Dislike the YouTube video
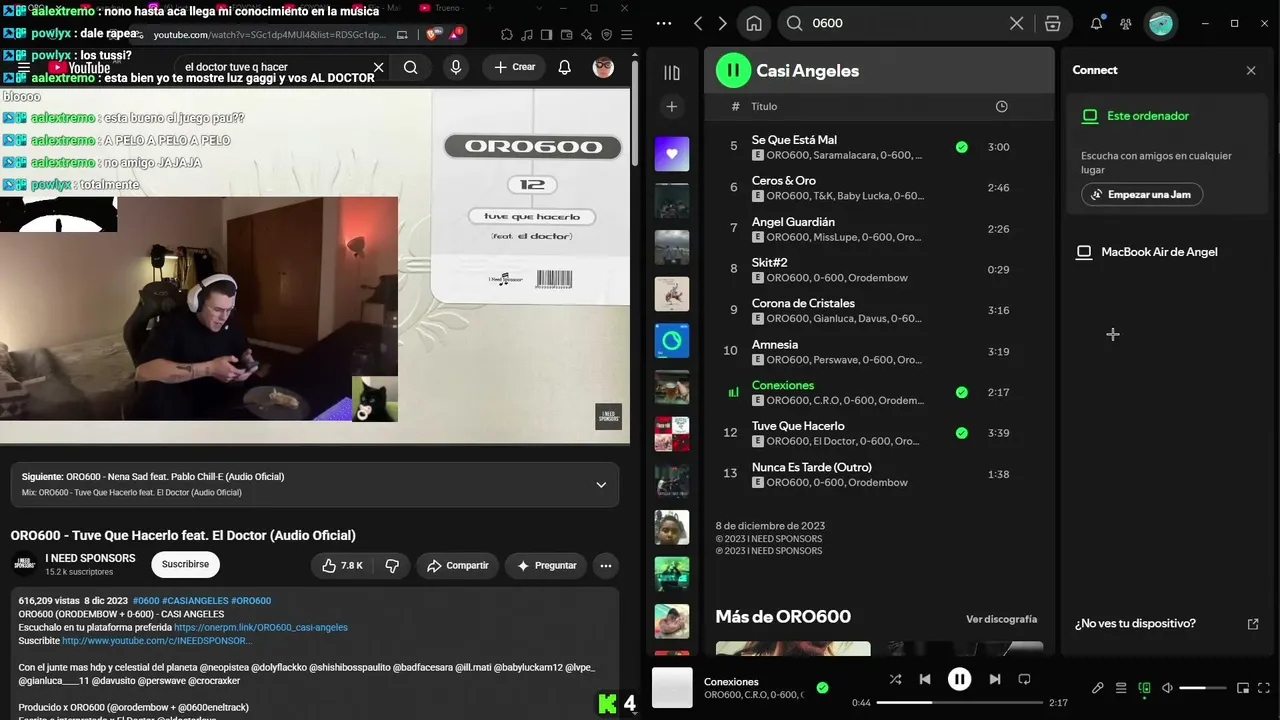The image size is (1280, 720). pos(392,565)
